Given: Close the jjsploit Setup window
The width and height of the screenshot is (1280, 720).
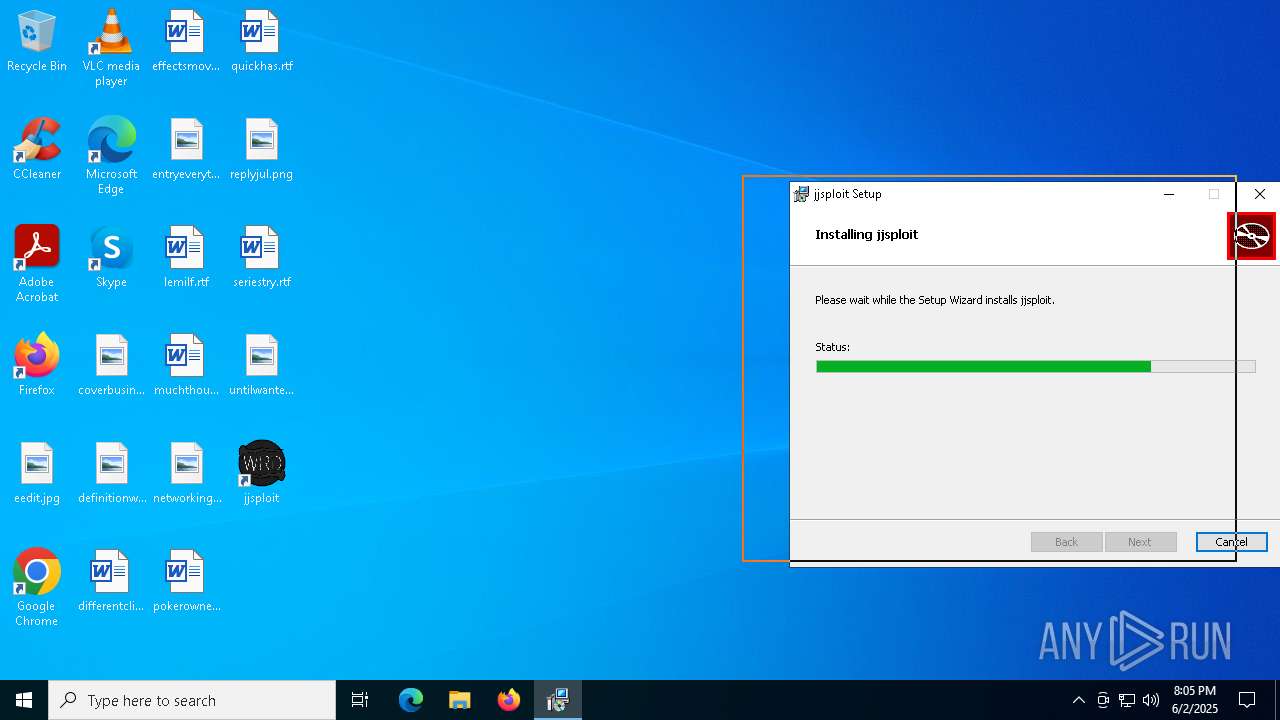Looking at the screenshot, I should point(1260,194).
